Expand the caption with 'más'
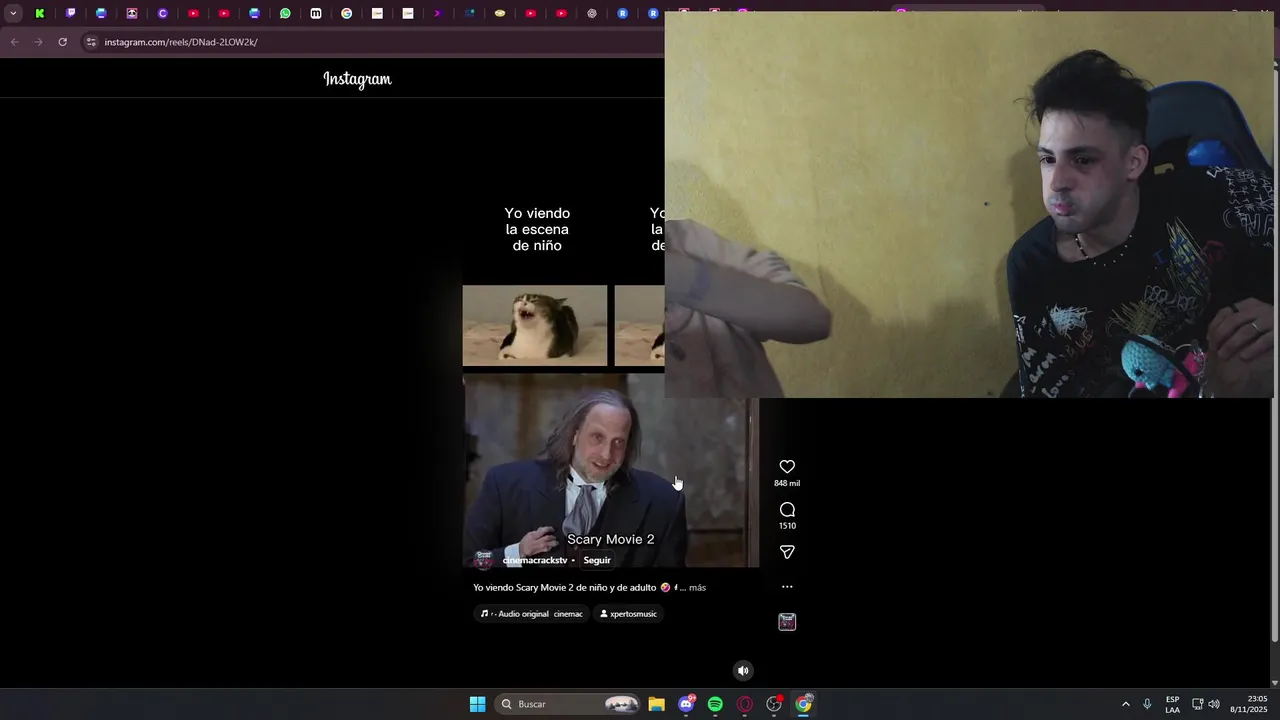The height and width of the screenshot is (720, 1280). [697, 588]
